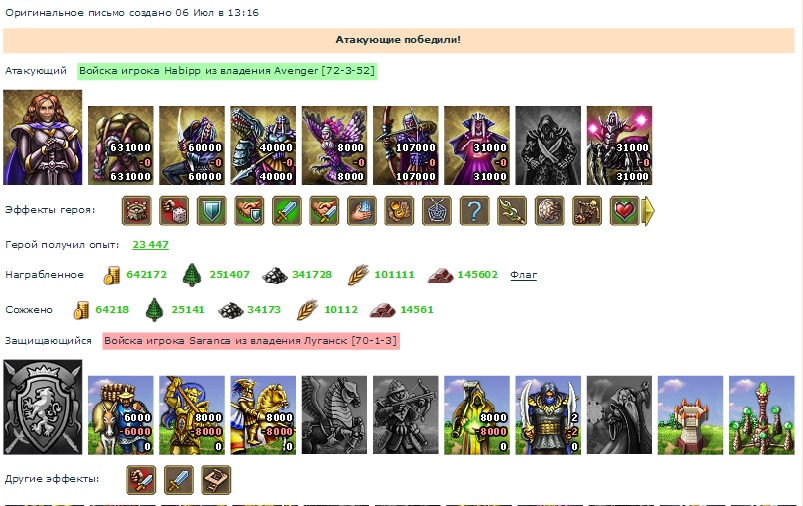Click the golden trident effect icon
Image resolution: width=803 pixels, height=506 pixels.
pyautogui.click(x=512, y=211)
